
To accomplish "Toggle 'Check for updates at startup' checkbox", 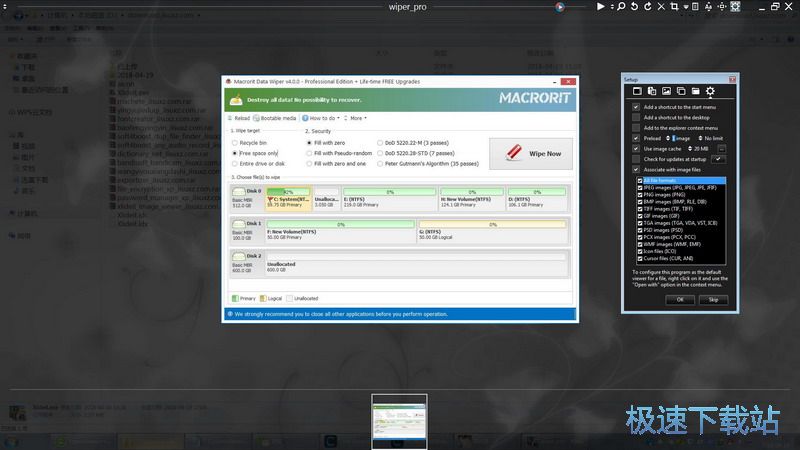I will 636,159.
